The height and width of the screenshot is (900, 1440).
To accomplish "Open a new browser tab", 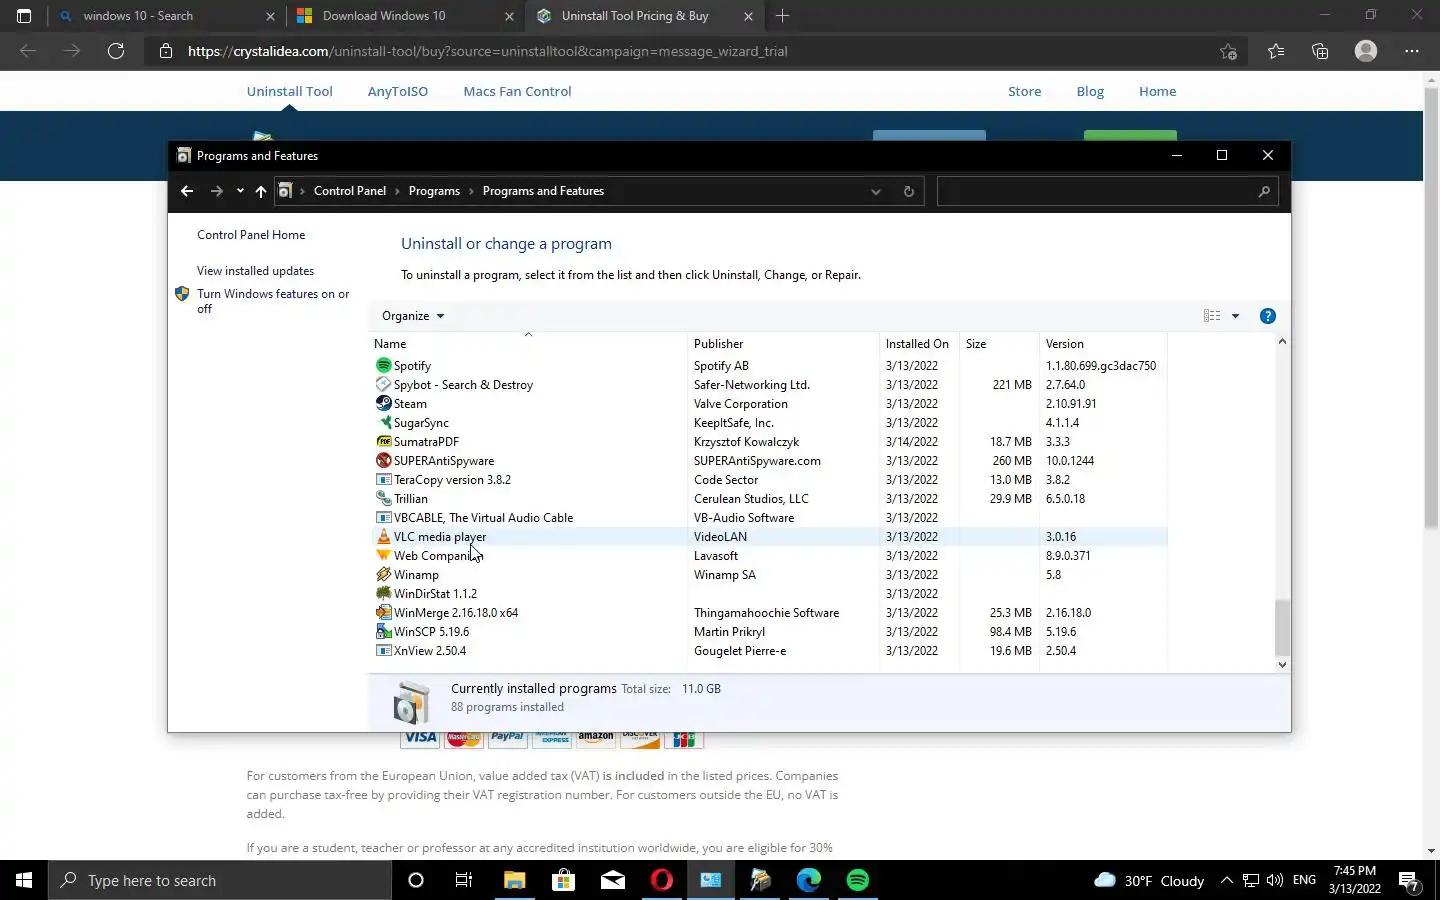I will pyautogui.click(x=783, y=16).
